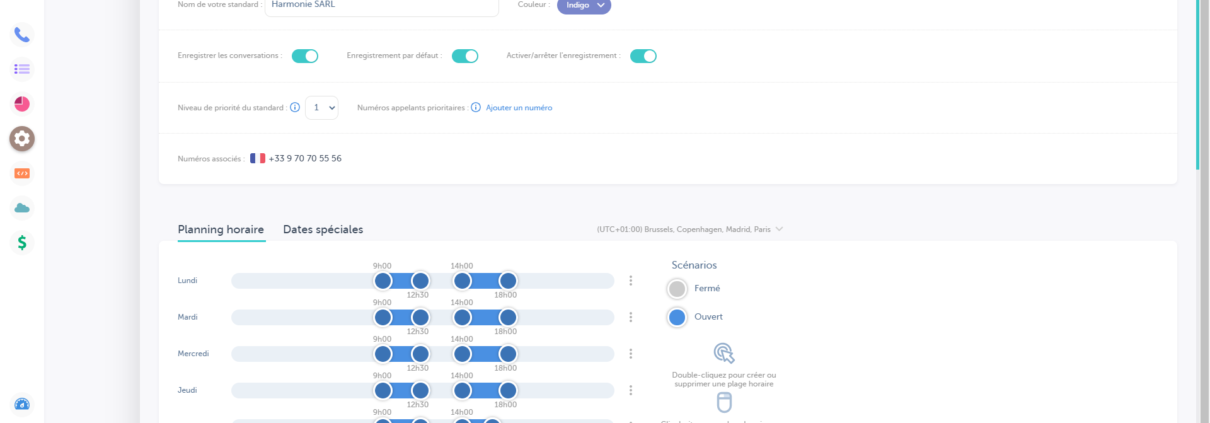Image resolution: width=1210 pixels, height=423 pixels.
Task: Disable 'Enregistrement par défaut' toggle
Action: (465, 56)
